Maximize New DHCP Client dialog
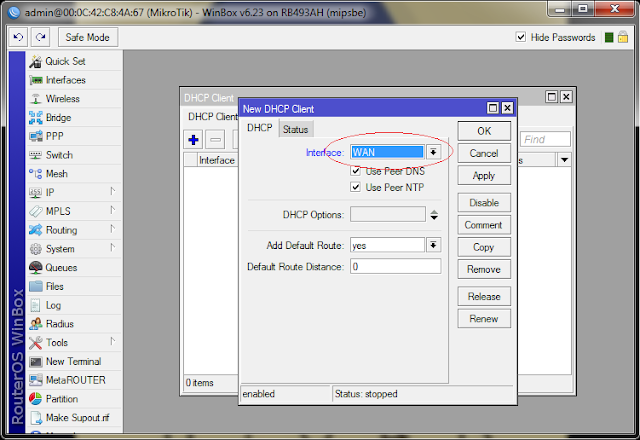 [x=493, y=108]
